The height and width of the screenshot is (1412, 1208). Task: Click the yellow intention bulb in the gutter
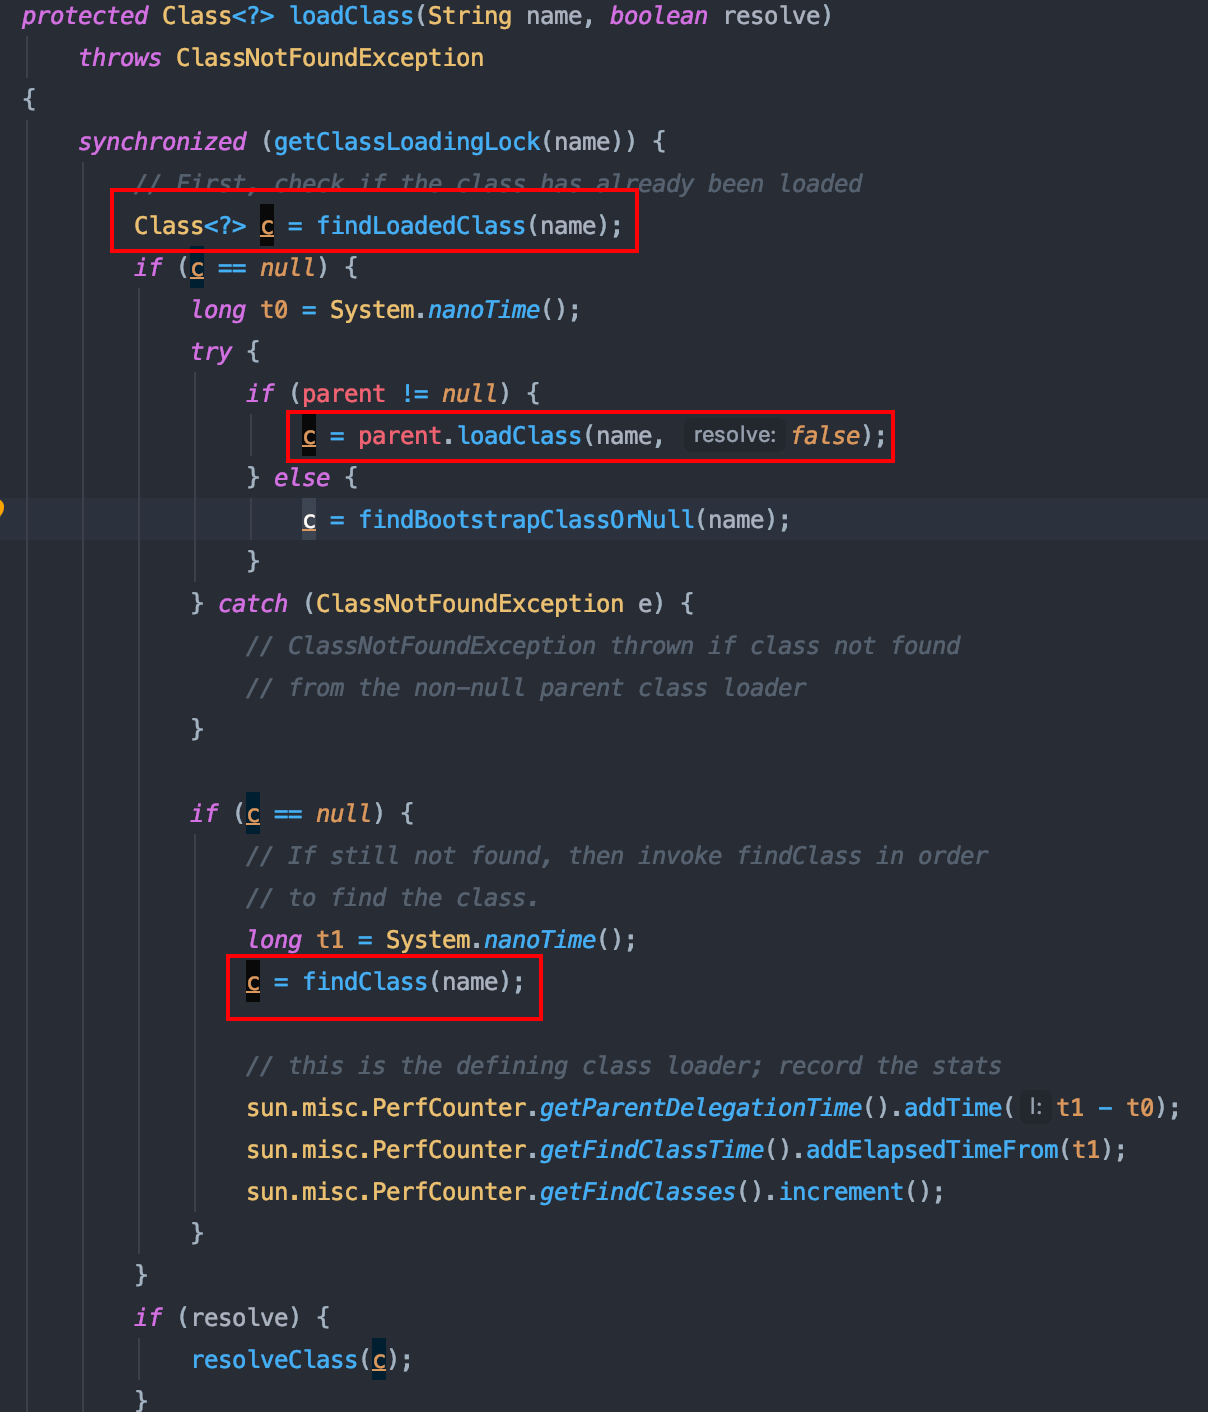pyautogui.click(x=2, y=507)
